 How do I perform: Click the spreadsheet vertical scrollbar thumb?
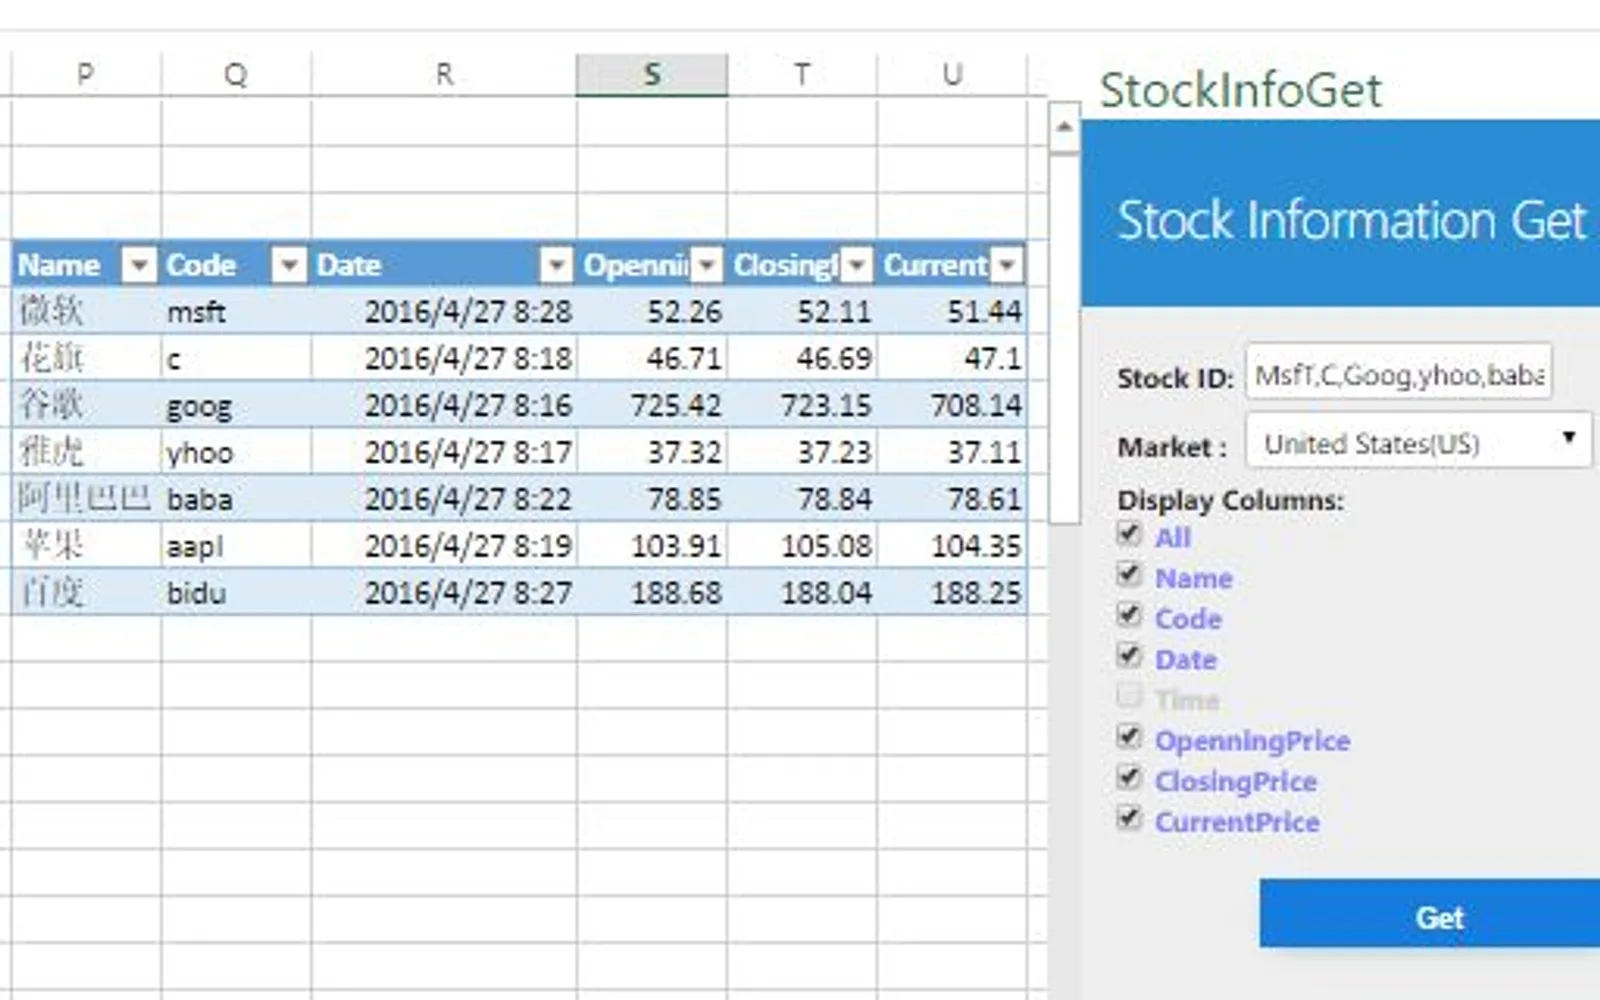1064,339
